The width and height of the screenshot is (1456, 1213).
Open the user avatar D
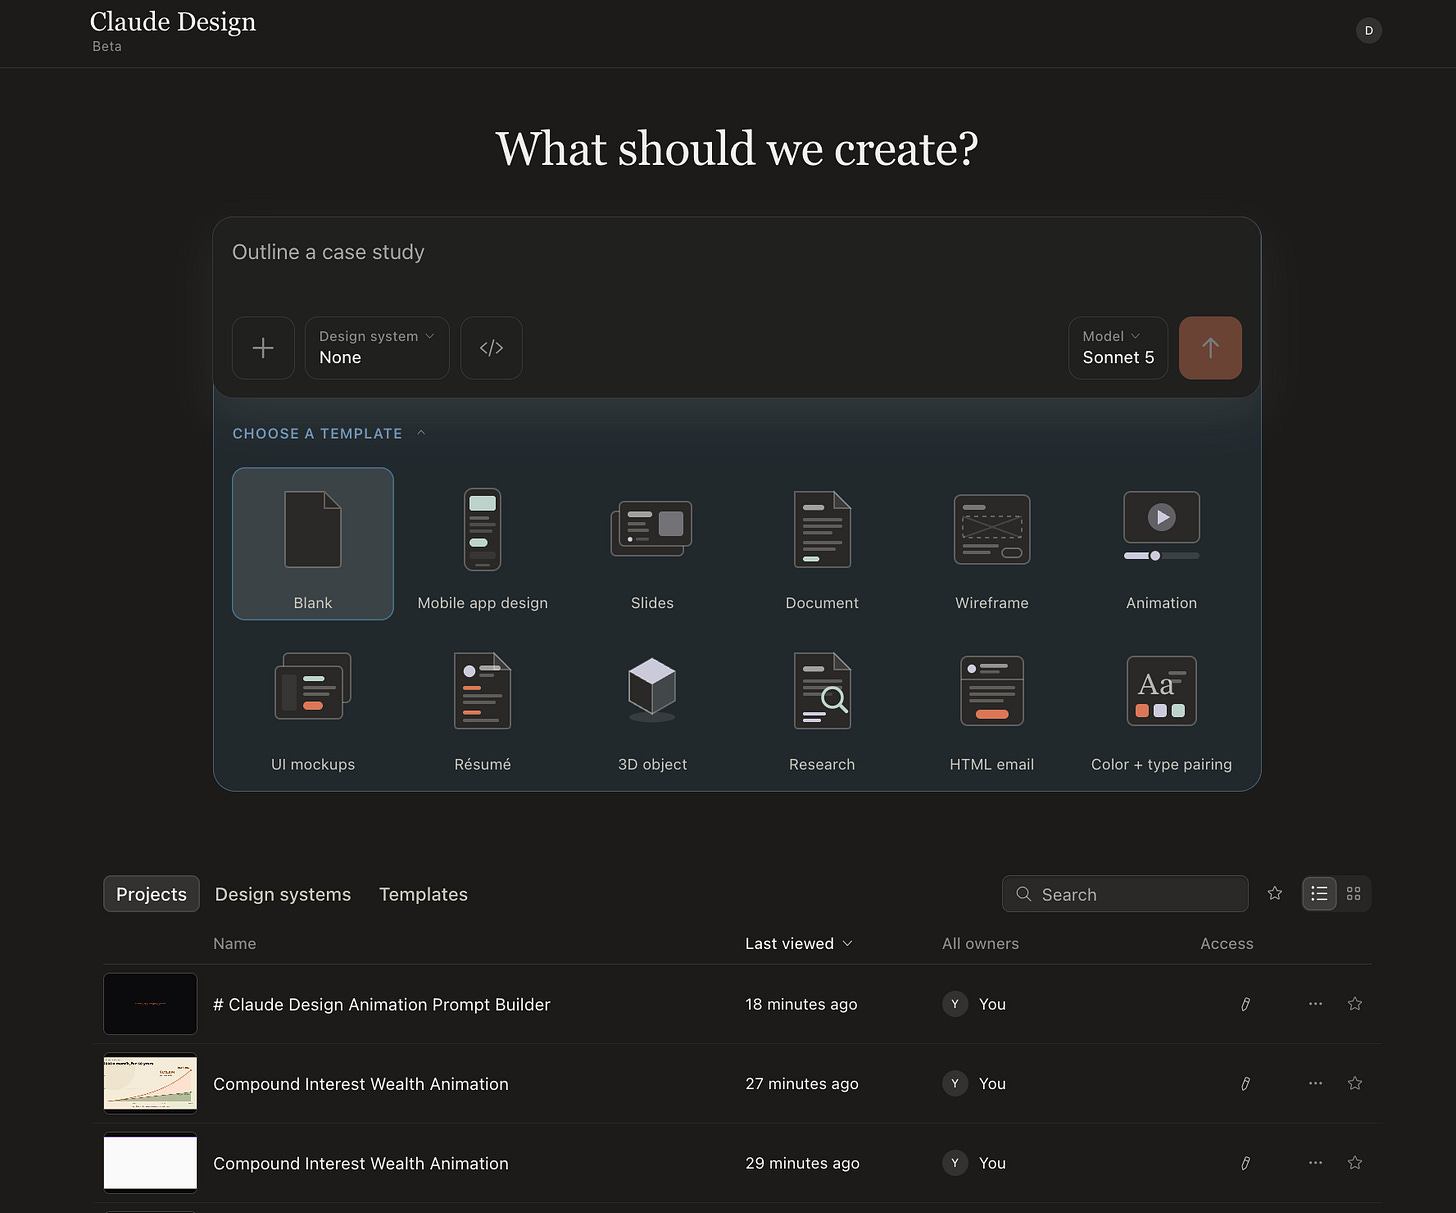pos(1369,31)
